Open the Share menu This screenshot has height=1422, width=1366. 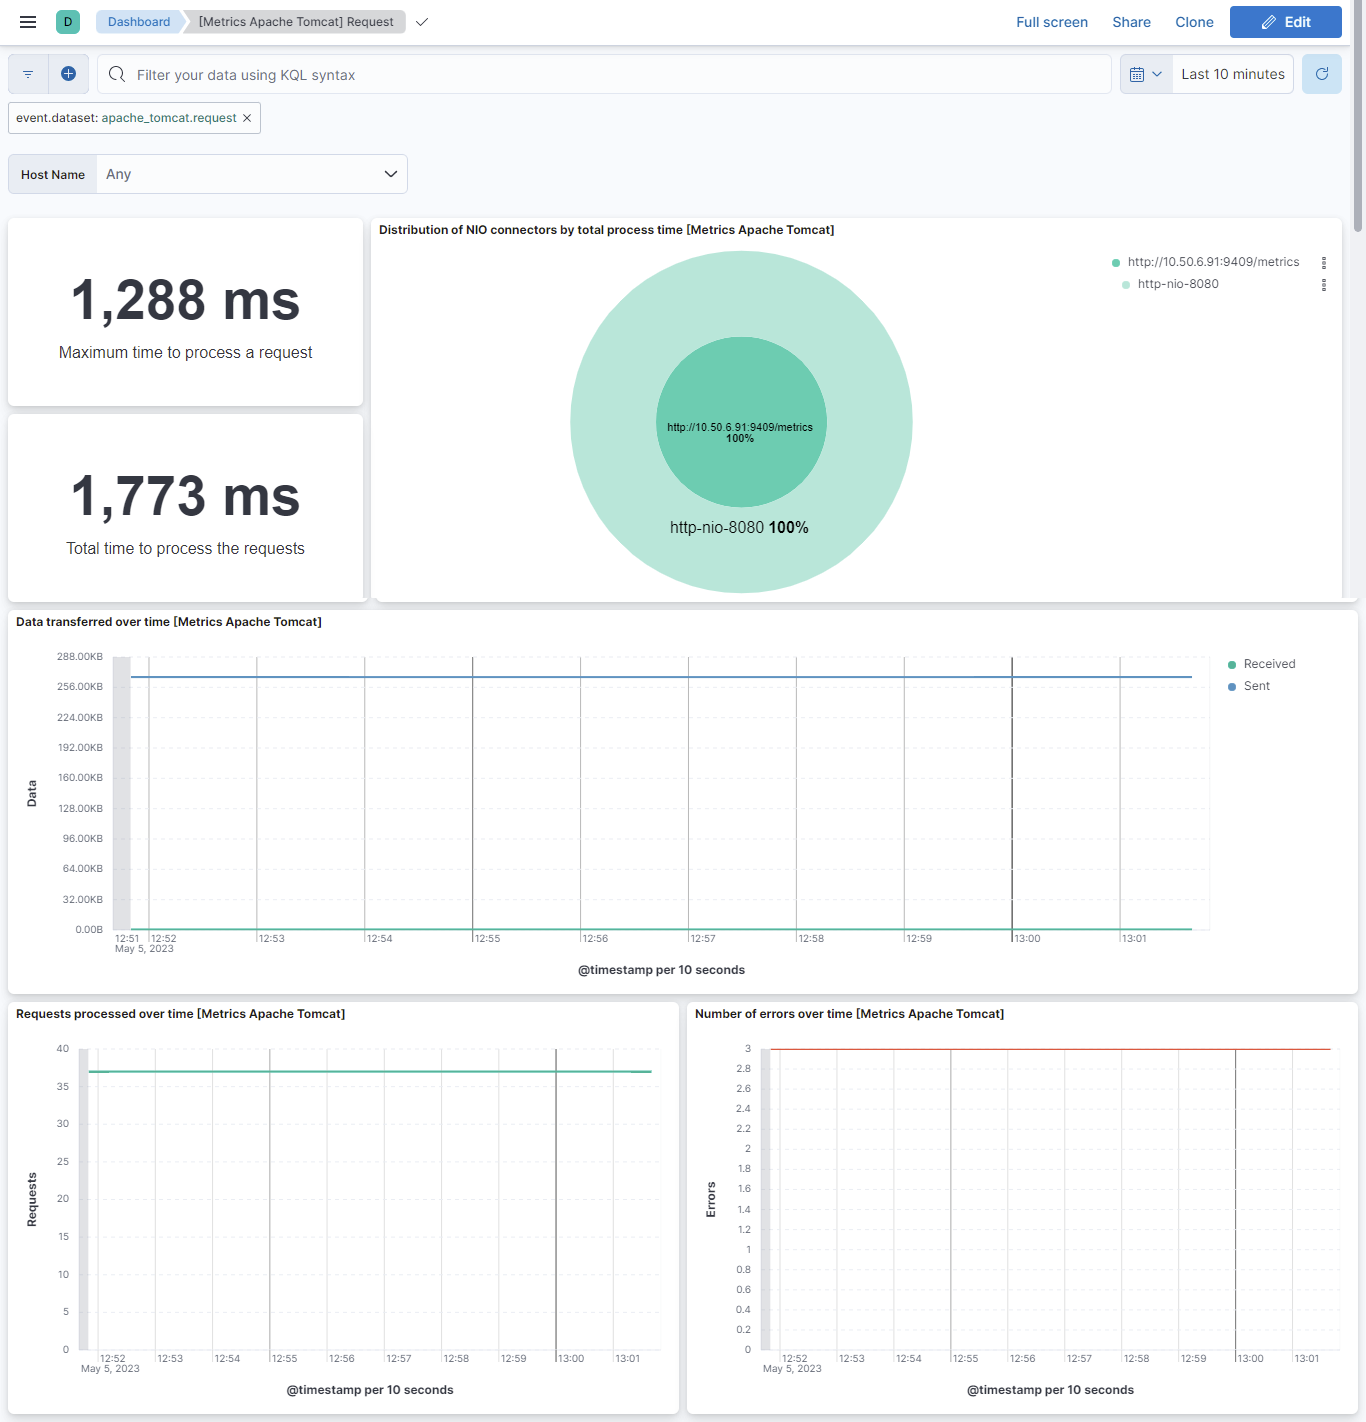(x=1131, y=22)
